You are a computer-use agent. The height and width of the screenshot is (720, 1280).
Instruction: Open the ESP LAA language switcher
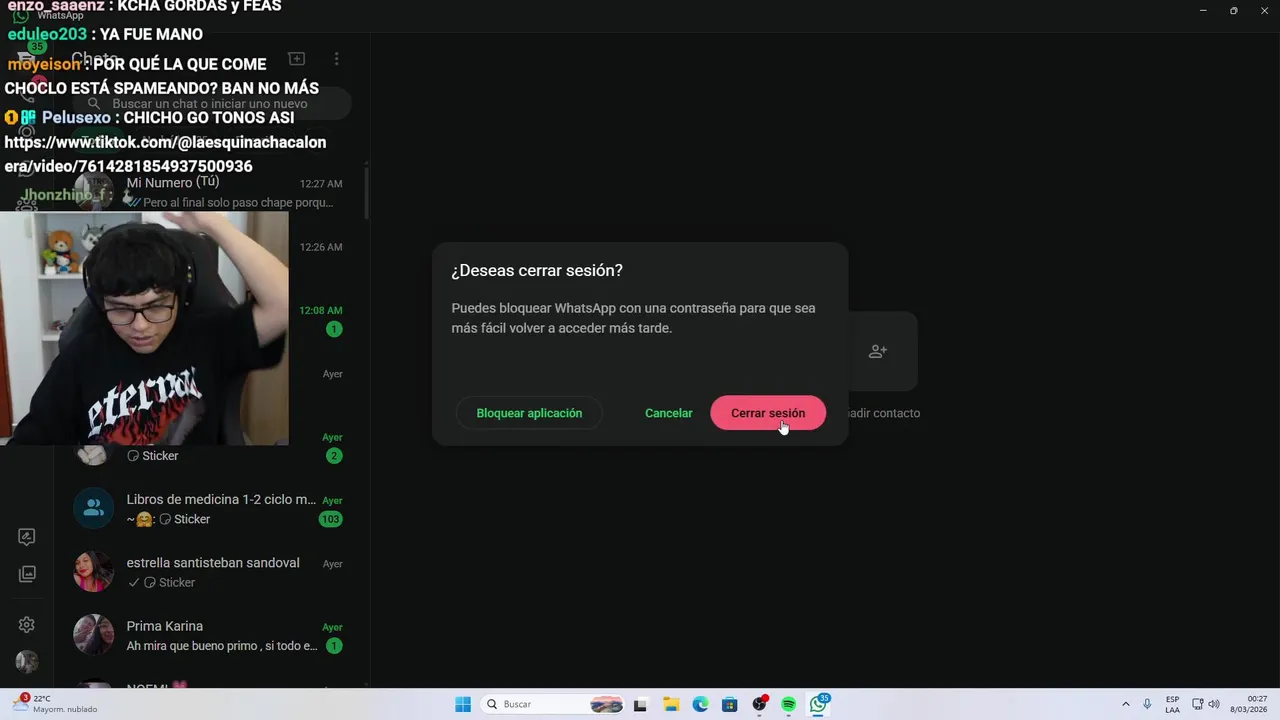click(1172, 704)
